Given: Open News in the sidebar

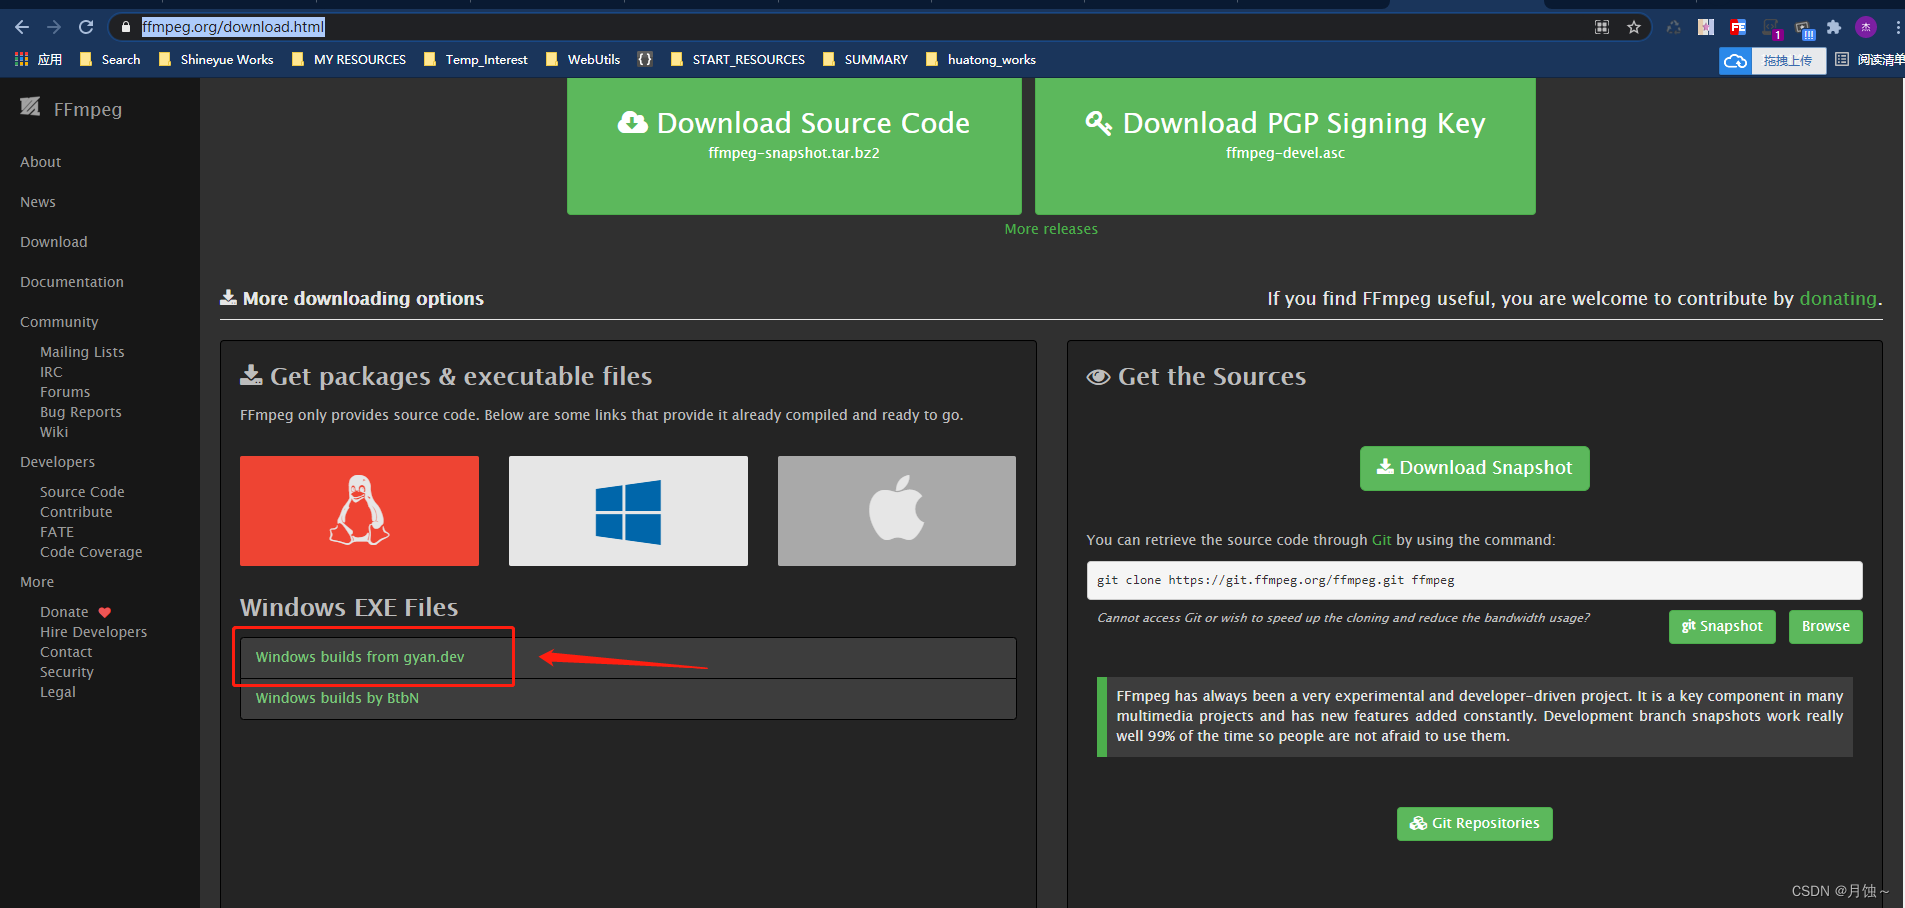Looking at the screenshot, I should 38,202.
